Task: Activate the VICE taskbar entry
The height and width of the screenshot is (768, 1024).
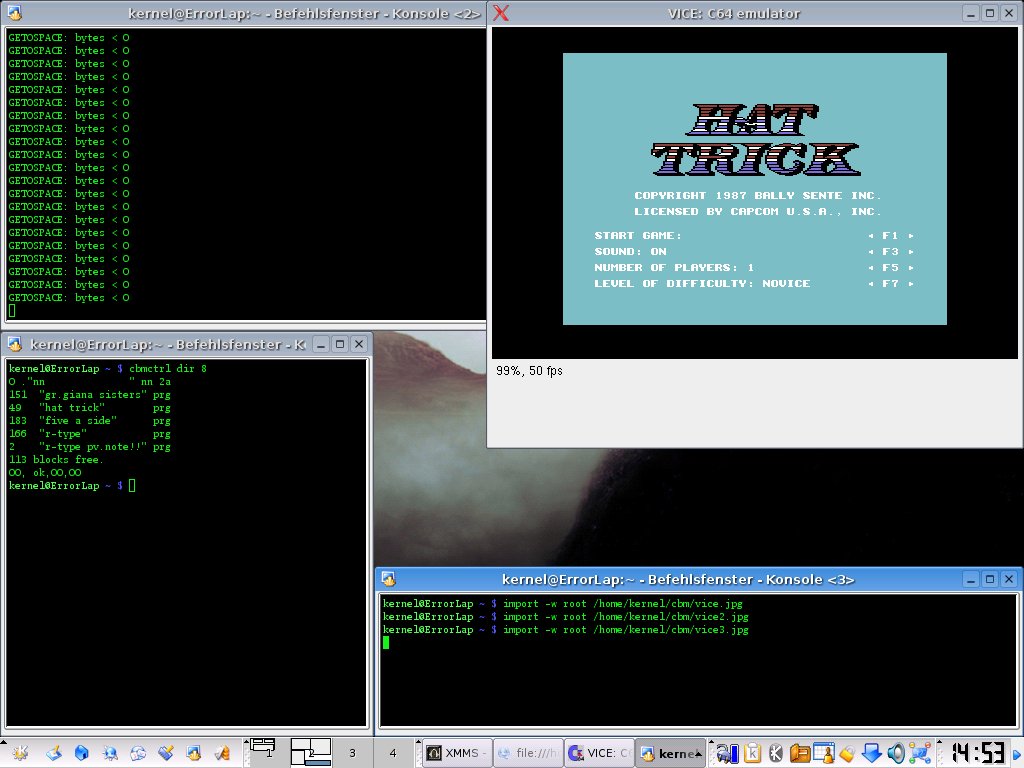Action: coord(599,753)
